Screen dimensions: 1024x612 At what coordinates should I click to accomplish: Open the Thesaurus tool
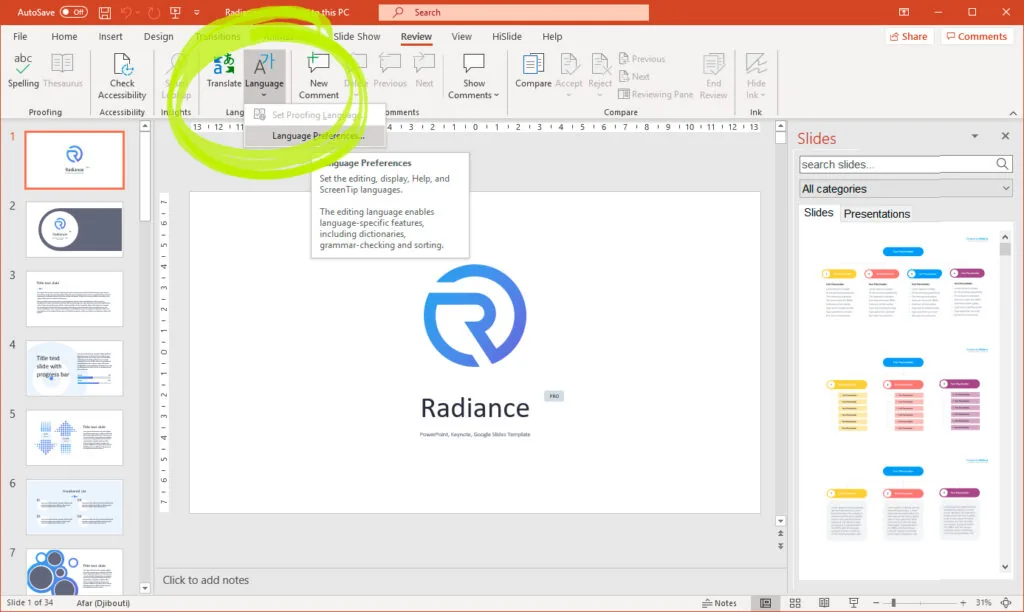click(63, 71)
